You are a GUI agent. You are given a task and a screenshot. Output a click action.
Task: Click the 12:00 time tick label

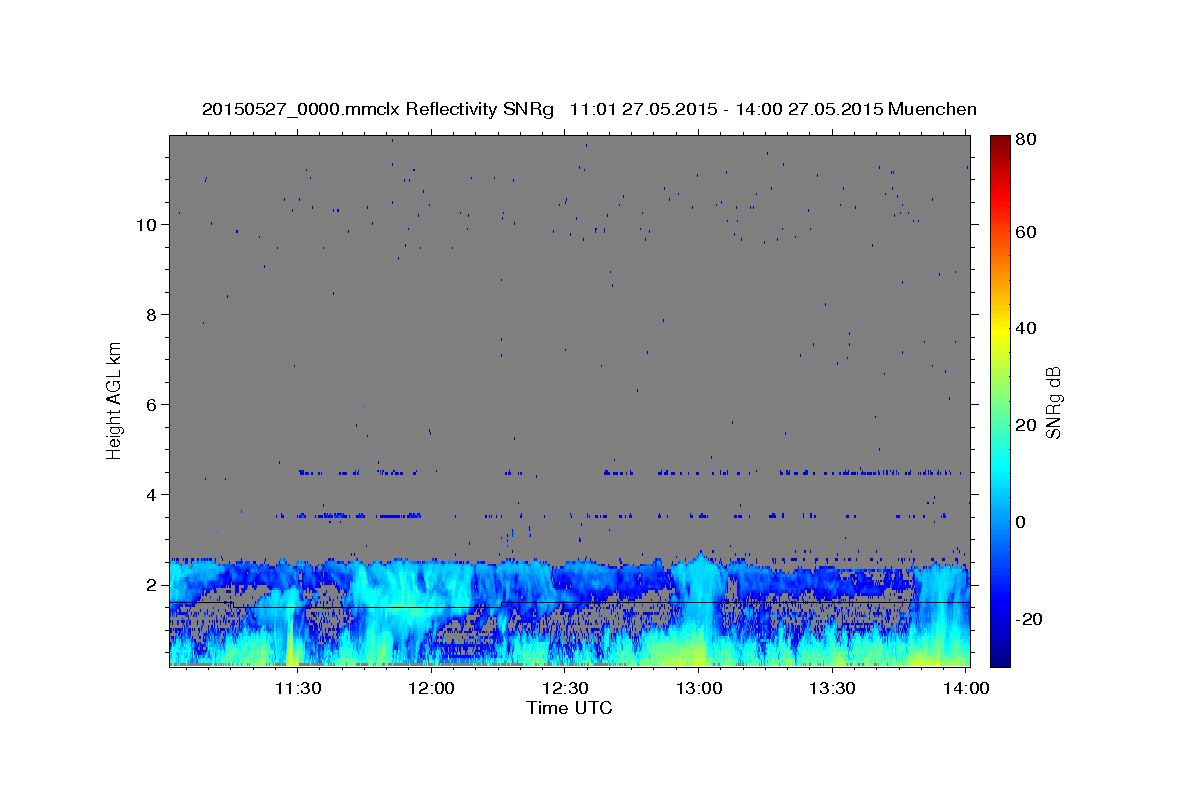[432, 688]
